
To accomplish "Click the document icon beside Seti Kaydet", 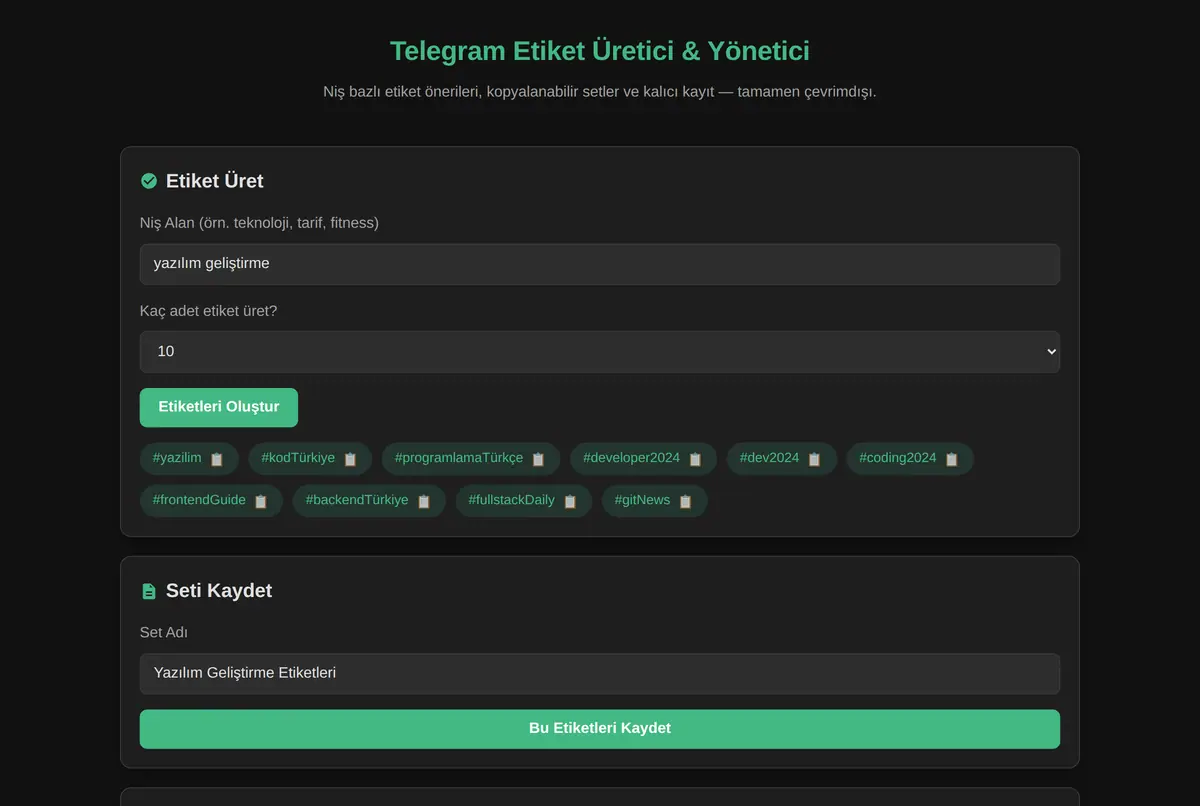I will tap(149, 591).
